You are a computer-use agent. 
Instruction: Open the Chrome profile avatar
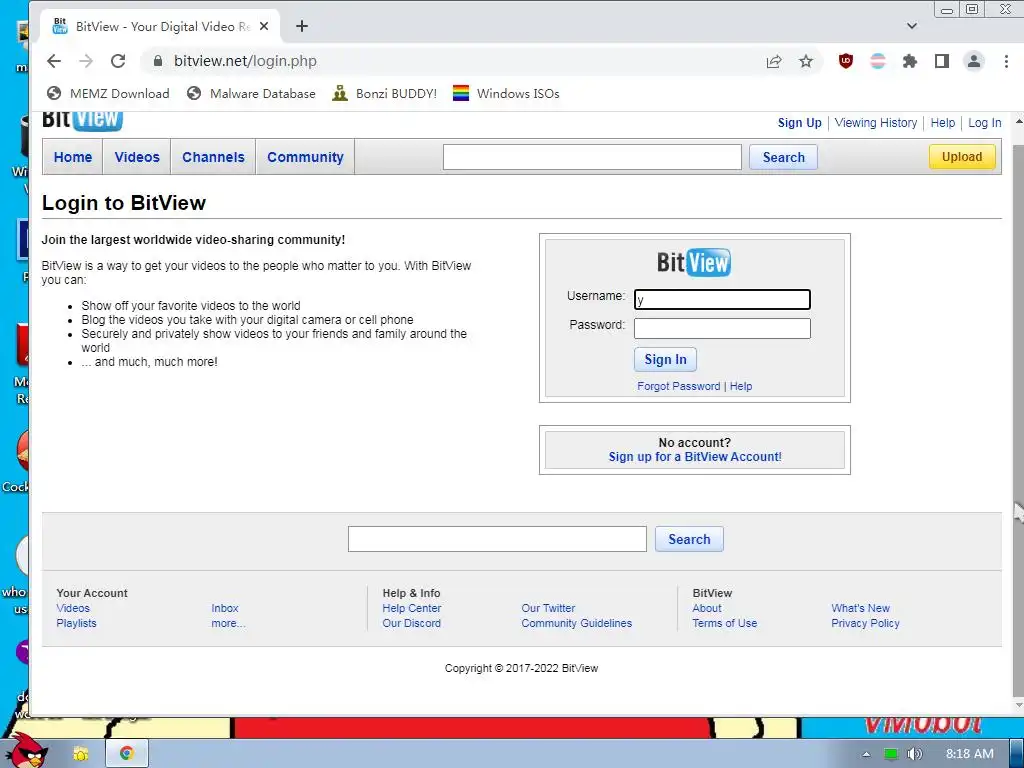point(974,61)
